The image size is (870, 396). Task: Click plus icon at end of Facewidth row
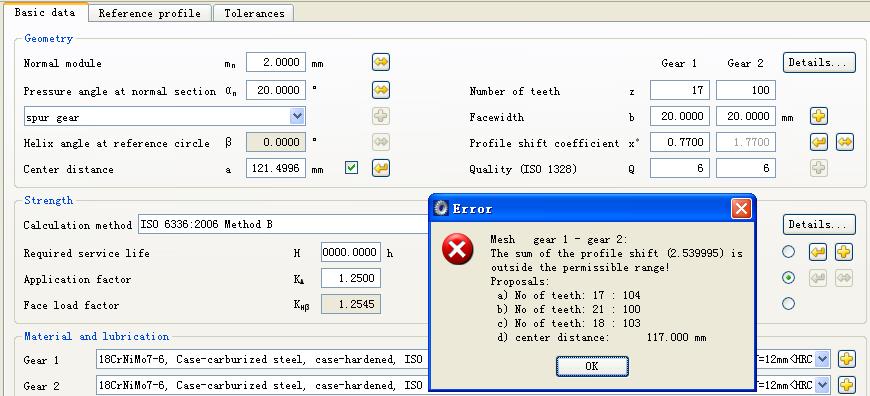(819, 116)
